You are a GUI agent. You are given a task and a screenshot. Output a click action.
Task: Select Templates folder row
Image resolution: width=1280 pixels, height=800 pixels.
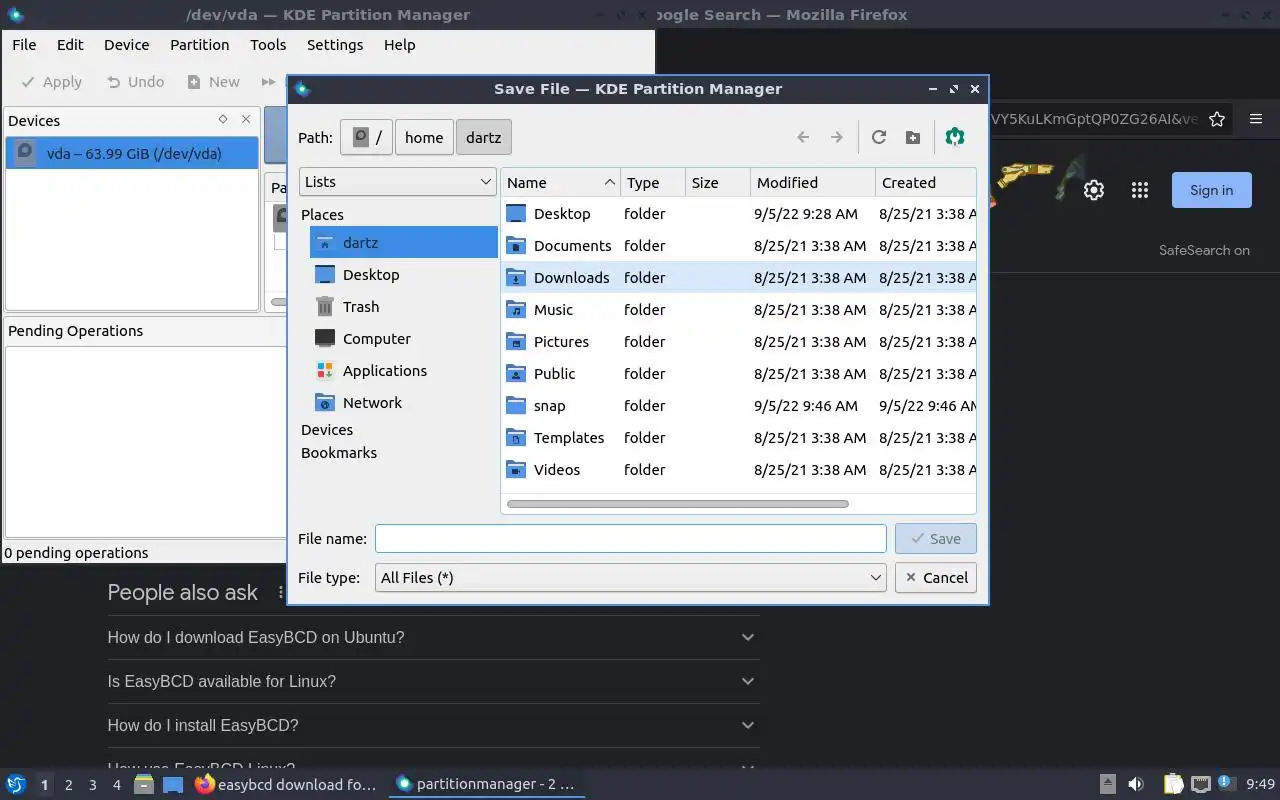click(x=738, y=437)
